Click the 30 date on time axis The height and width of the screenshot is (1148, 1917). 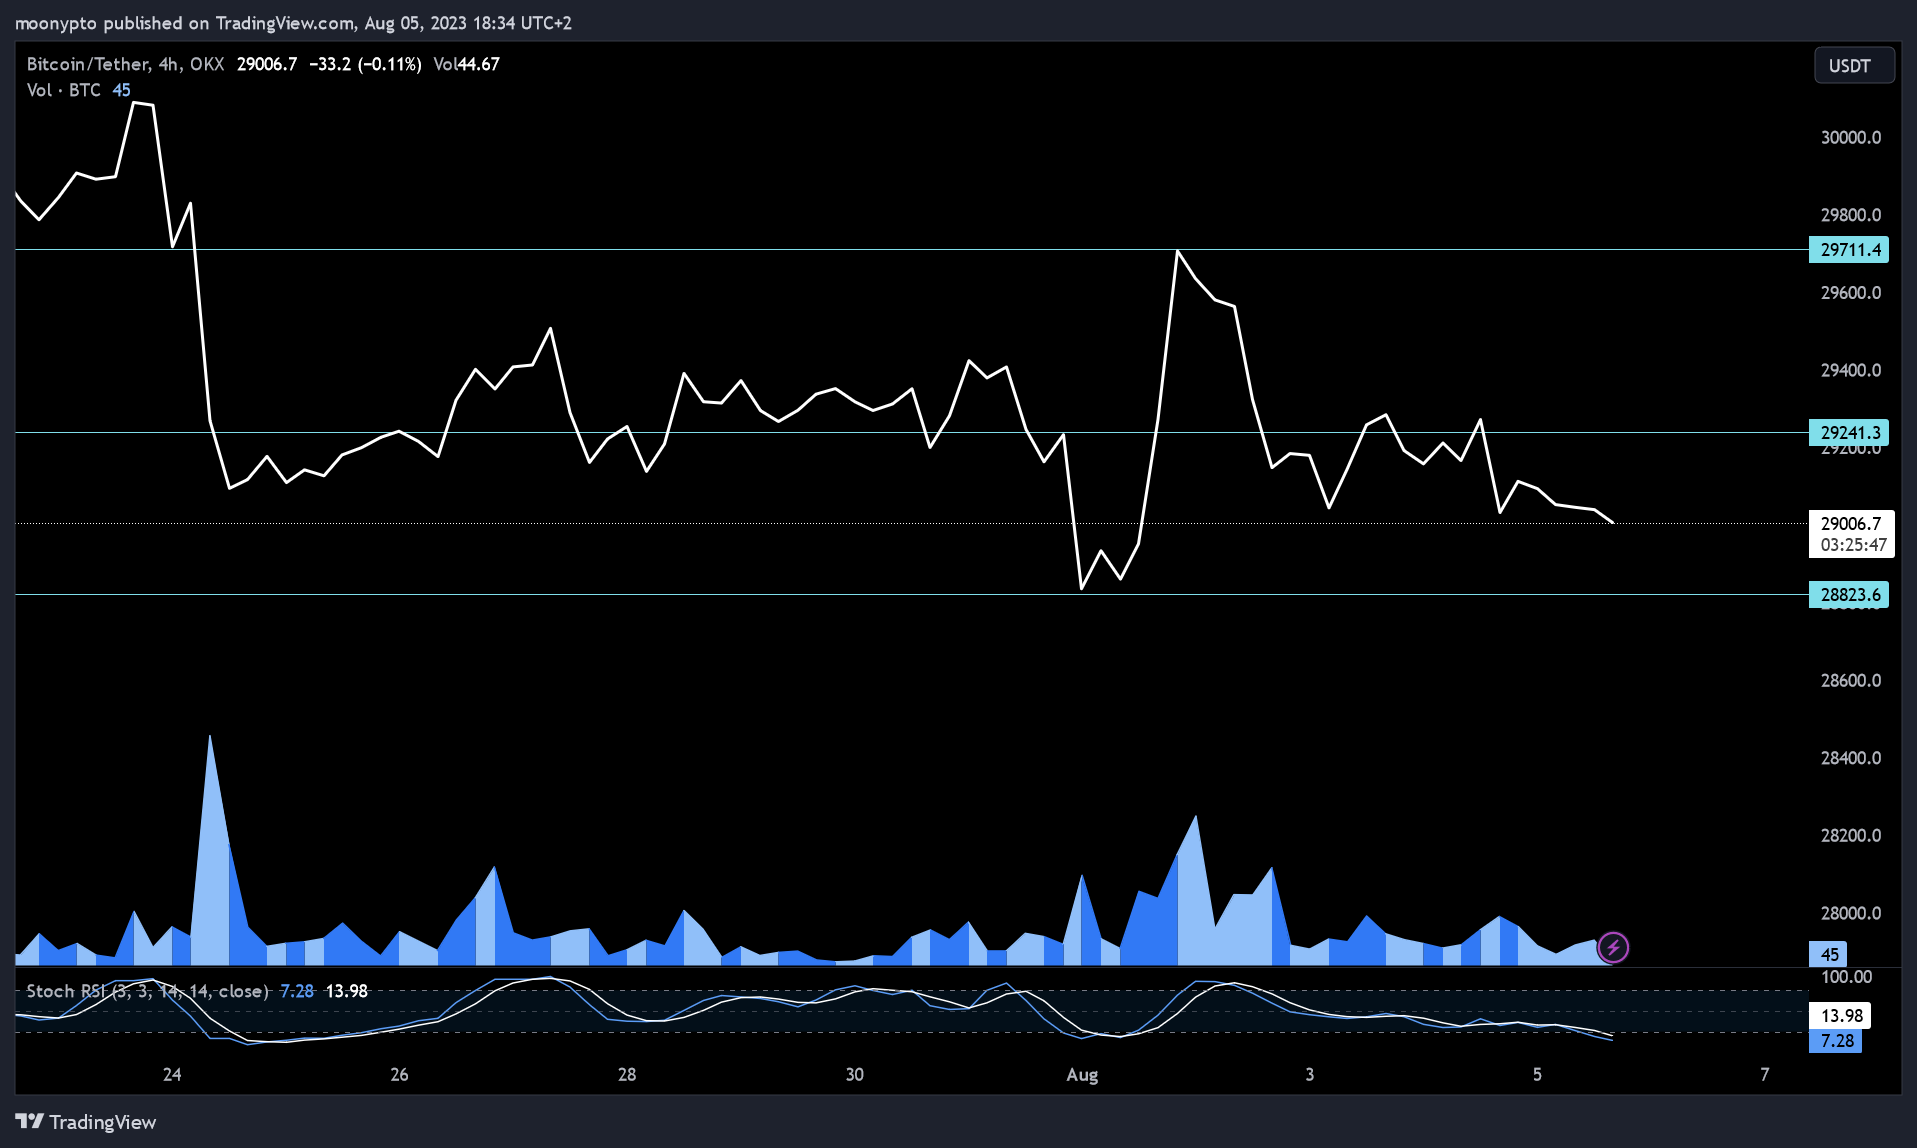pyautogui.click(x=854, y=1075)
